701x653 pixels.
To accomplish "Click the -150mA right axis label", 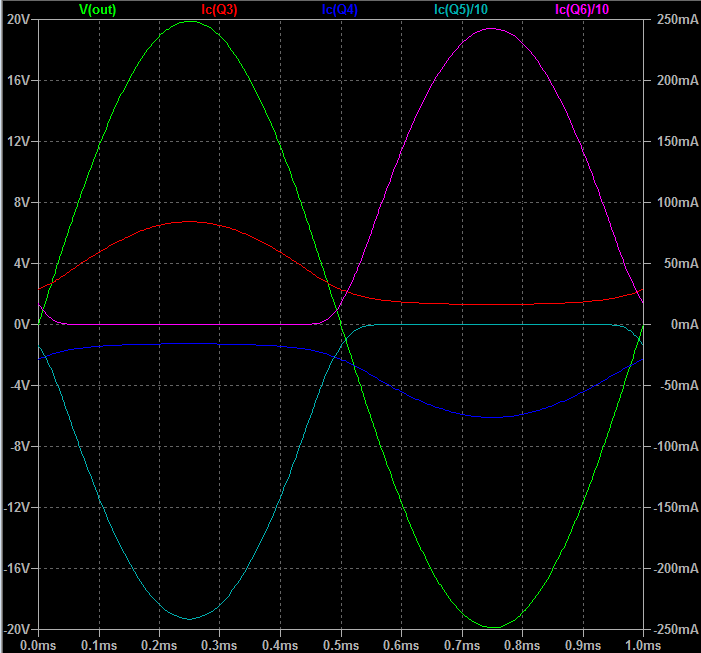I will 676,507.
